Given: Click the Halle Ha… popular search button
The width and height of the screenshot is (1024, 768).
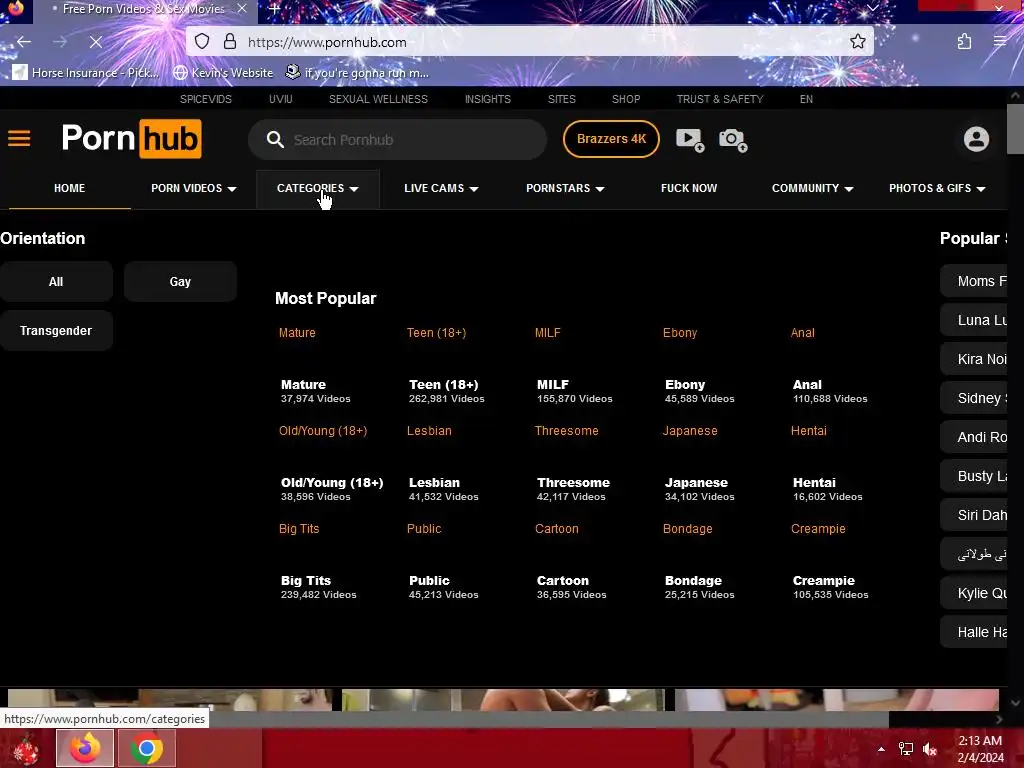Looking at the screenshot, I should pos(974,632).
